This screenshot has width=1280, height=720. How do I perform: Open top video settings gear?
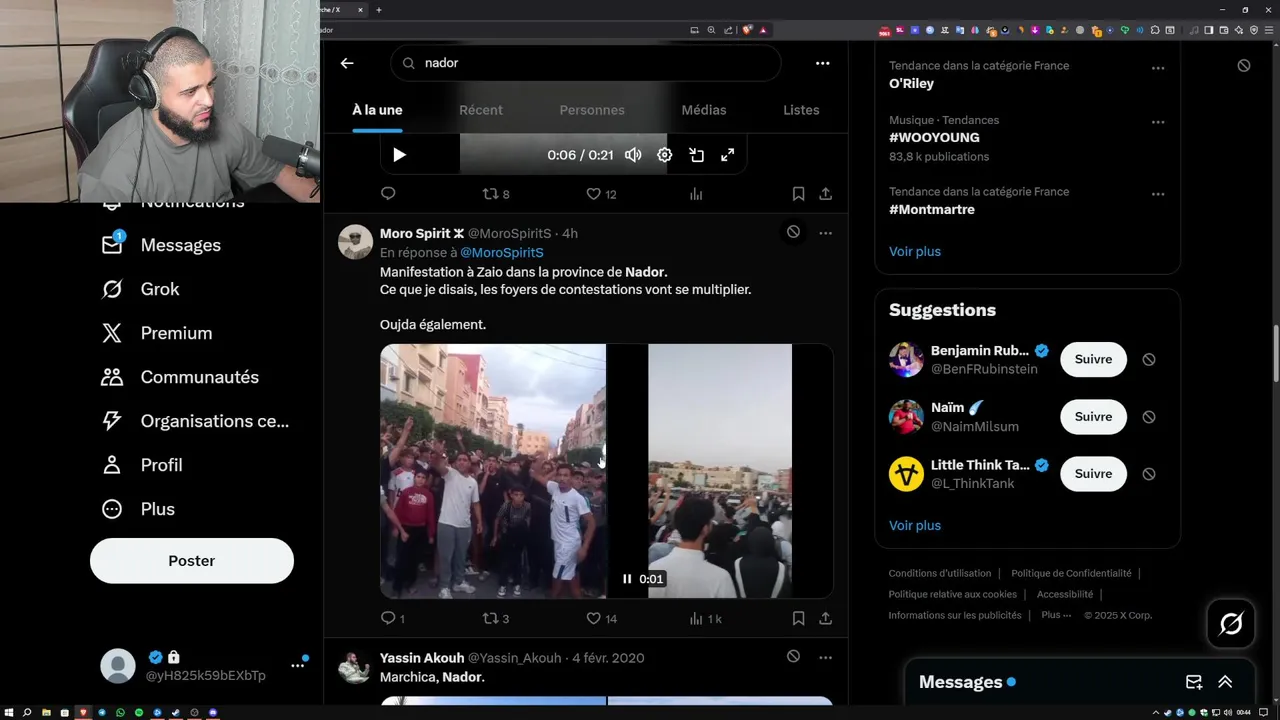(x=664, y=155)
